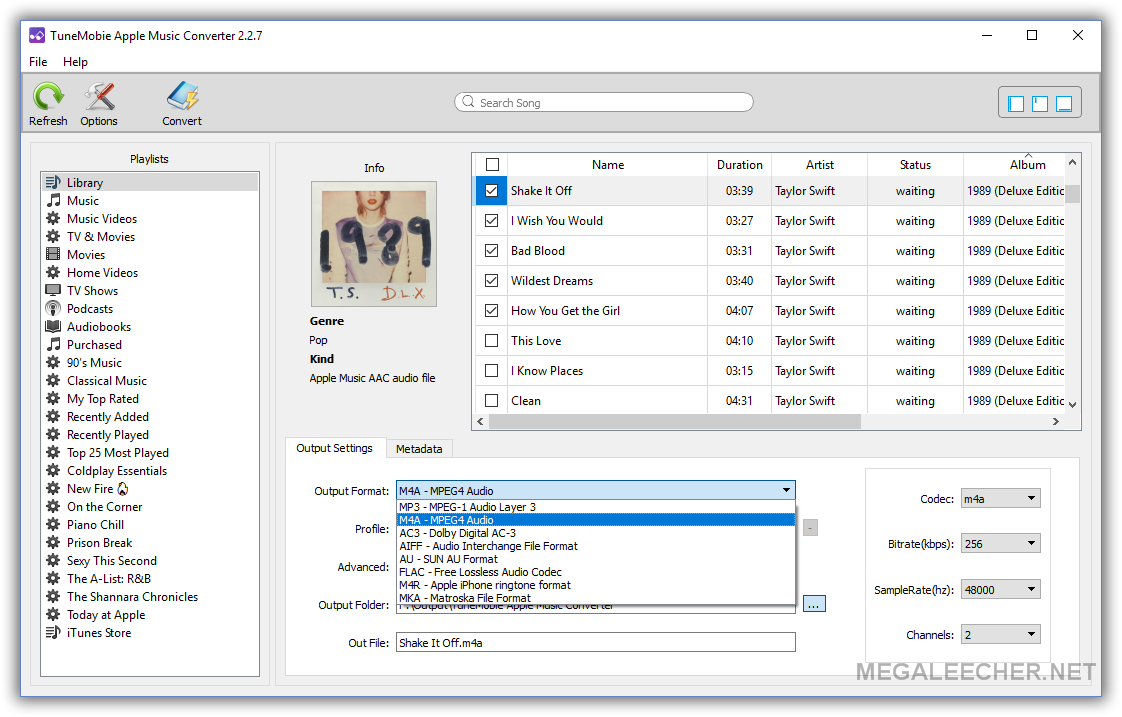This screenshot has width=1122, height=717.
Task: Click the Today at Apple gear icon
Action: point(53,615)
